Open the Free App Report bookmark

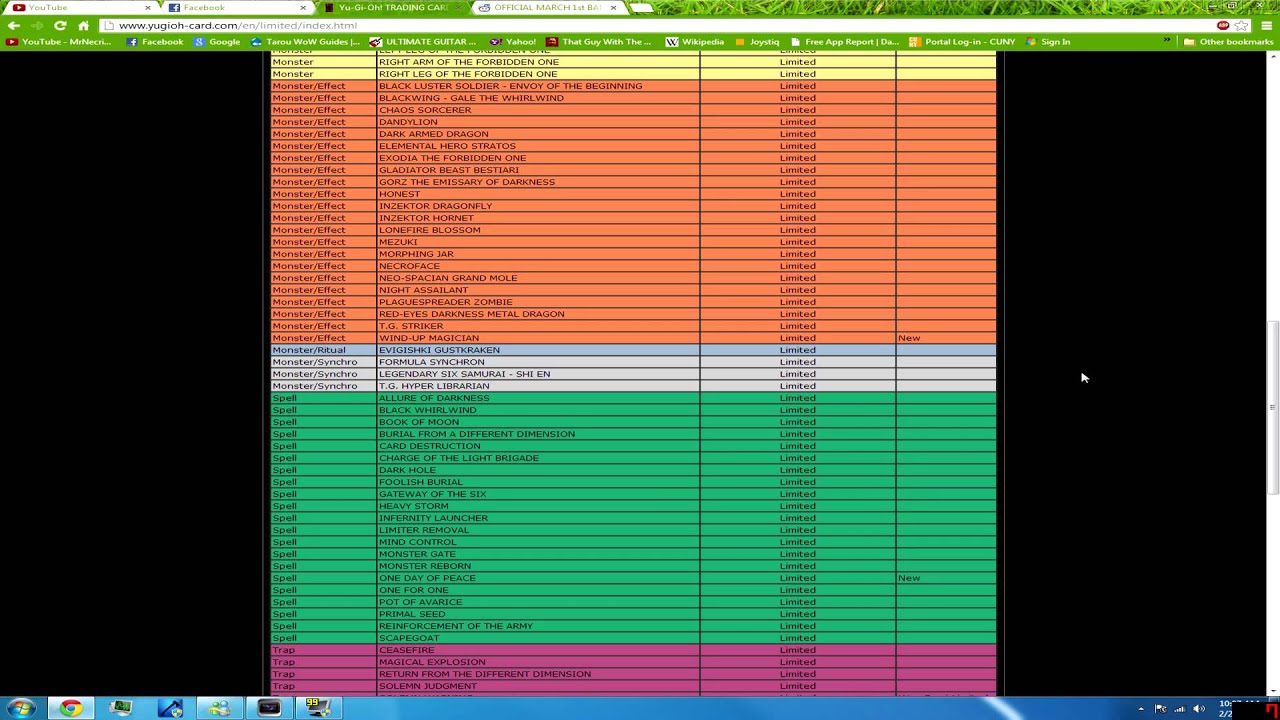845,42
